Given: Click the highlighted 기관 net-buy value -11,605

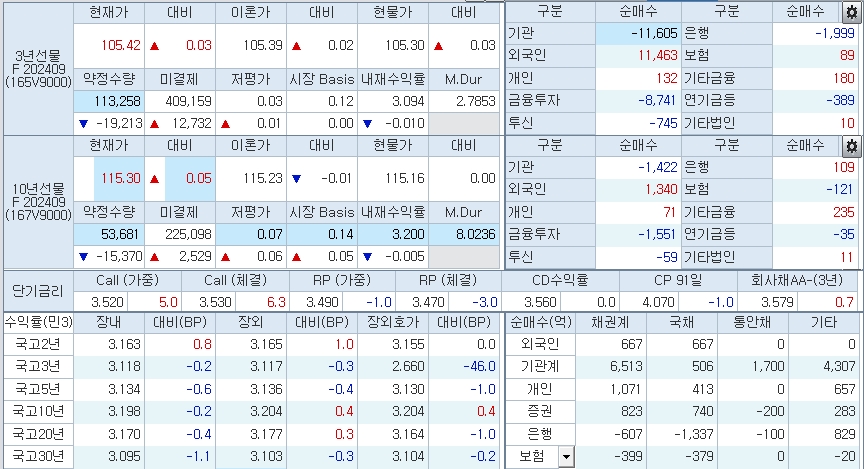Looking at the screenshot, I should pyautogui.click(x=636, y=35).
